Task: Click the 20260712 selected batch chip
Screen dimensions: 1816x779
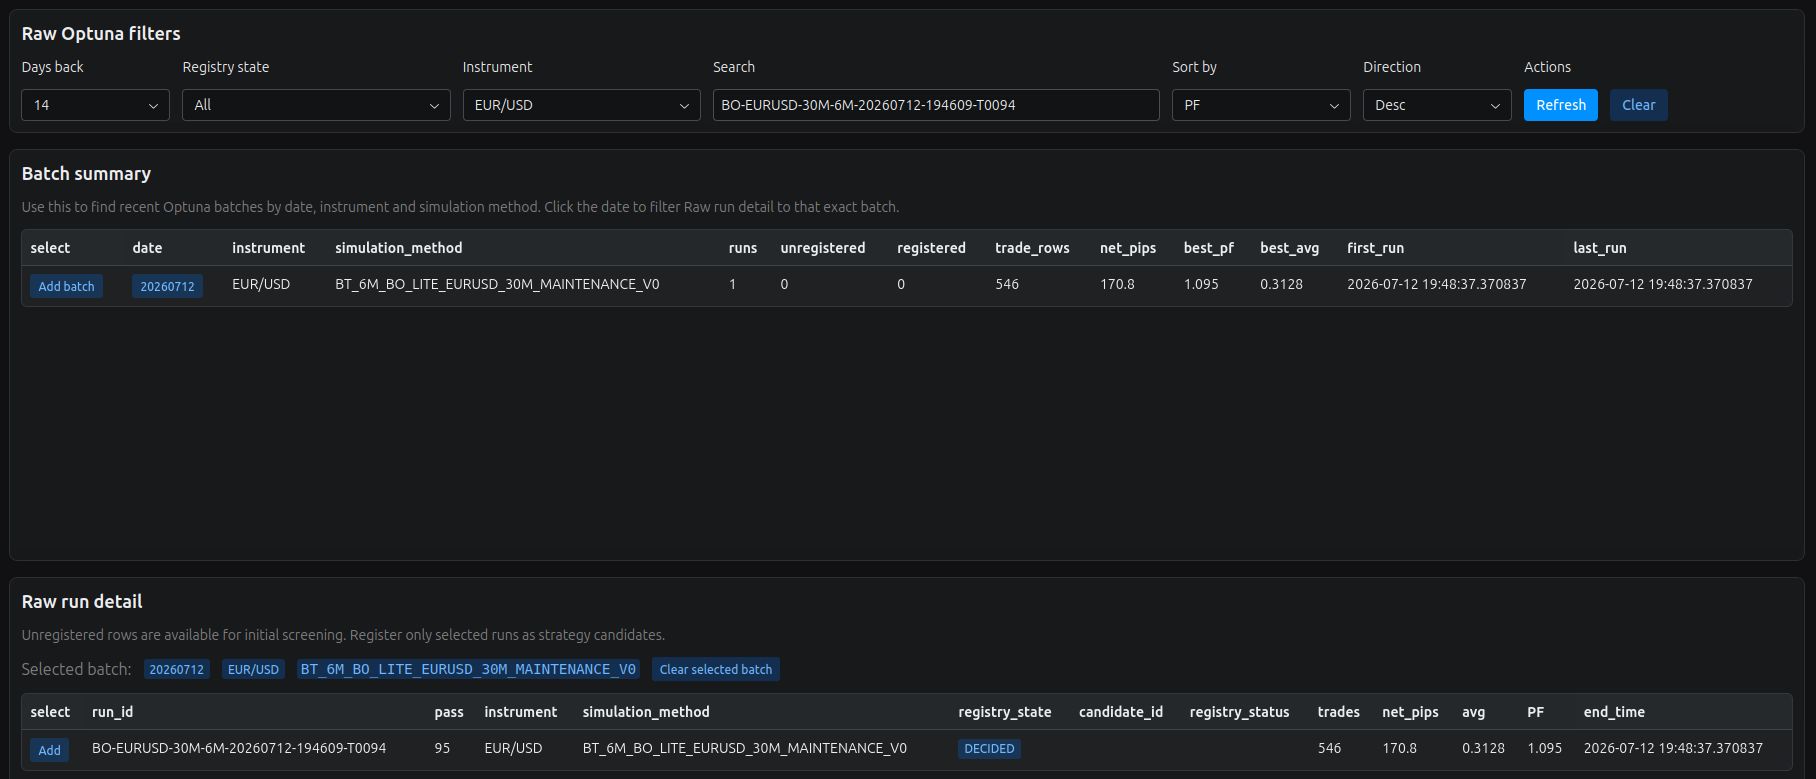Action: tap(177, 669)
